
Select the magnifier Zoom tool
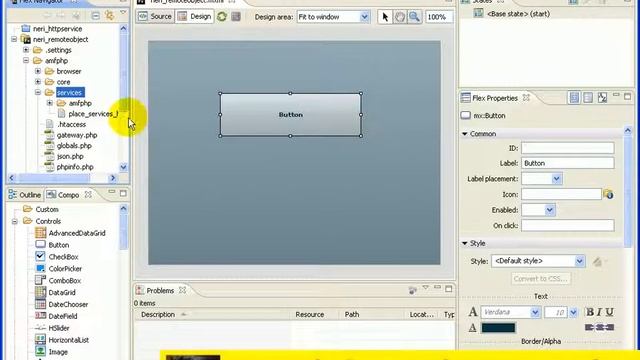(414, 17)
